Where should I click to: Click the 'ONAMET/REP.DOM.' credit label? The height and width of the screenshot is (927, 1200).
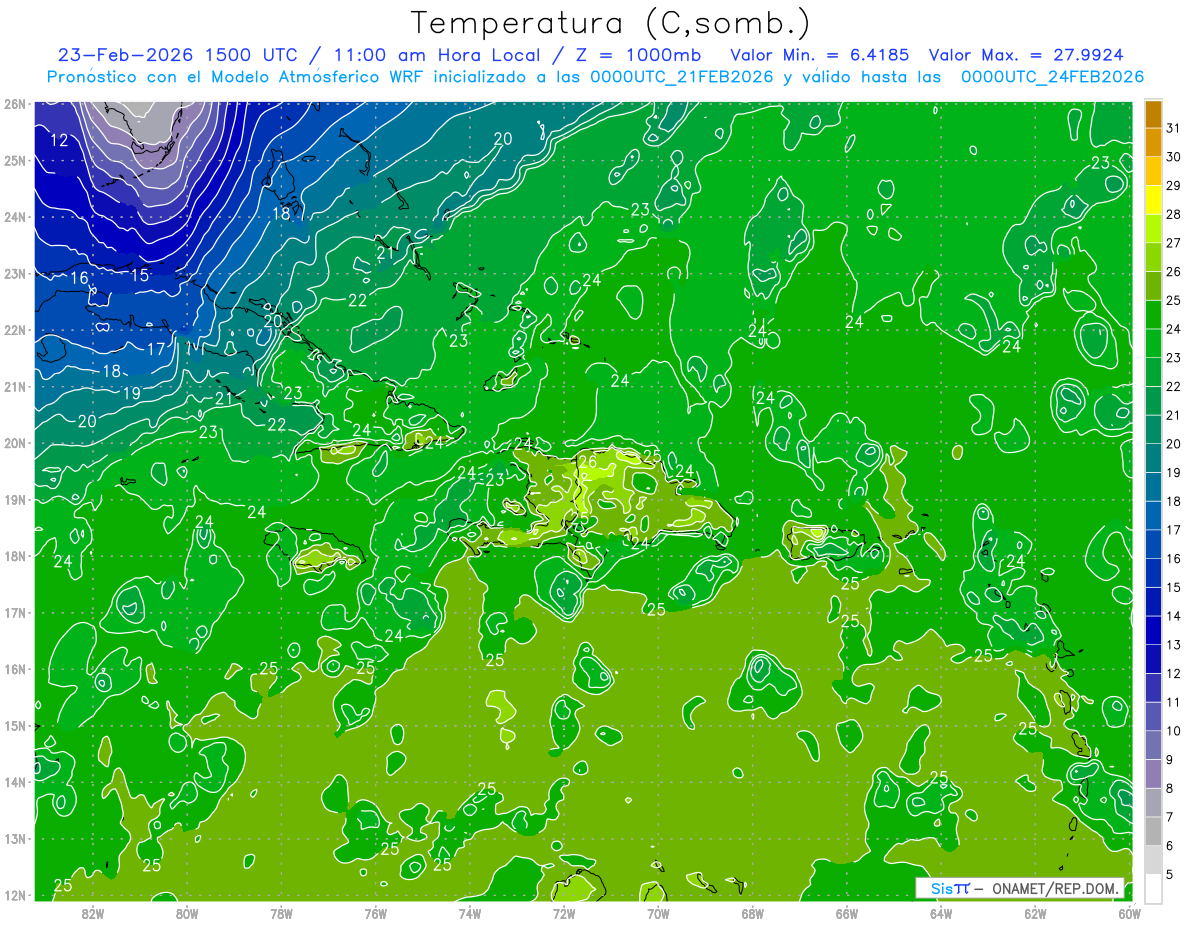point(1055,888)
